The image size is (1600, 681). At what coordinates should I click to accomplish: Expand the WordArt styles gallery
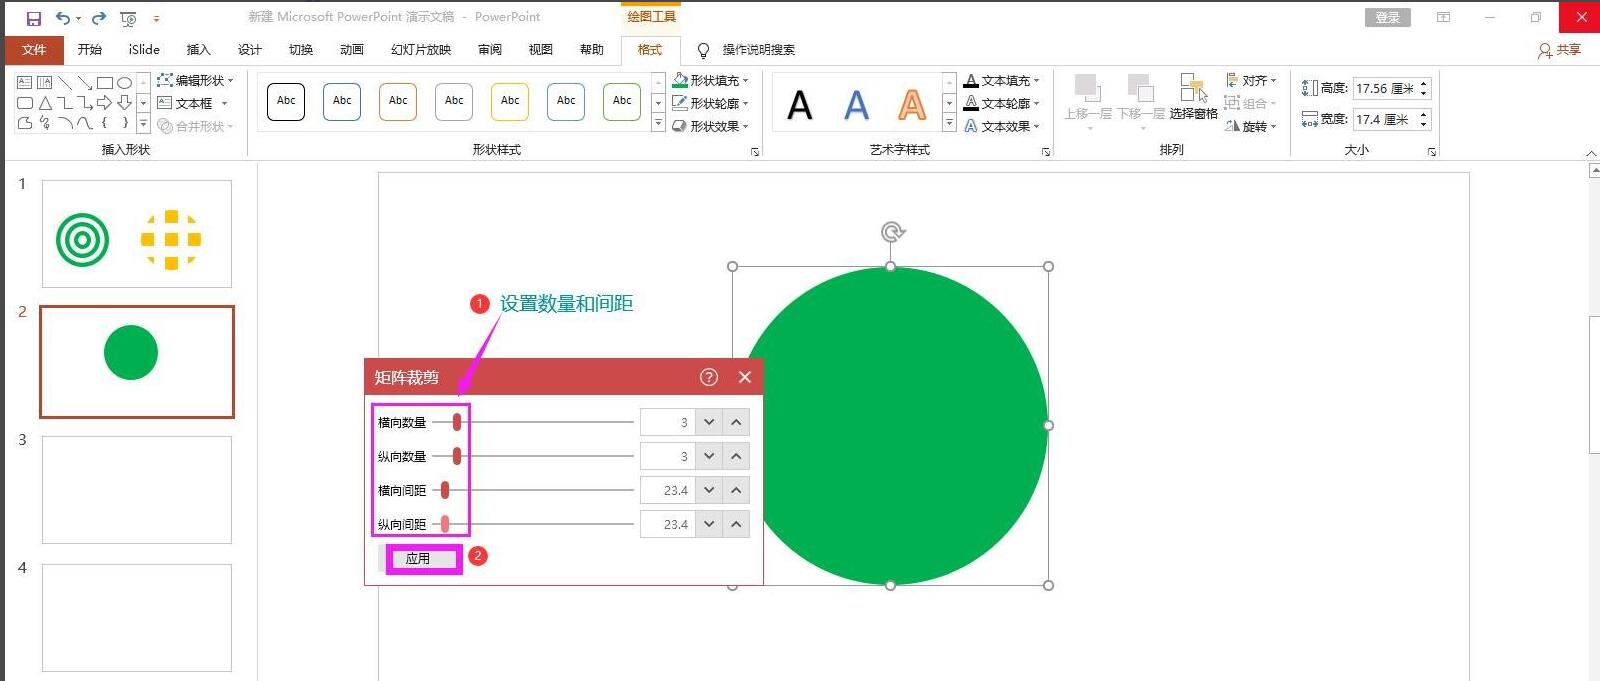tap(949, 123)
